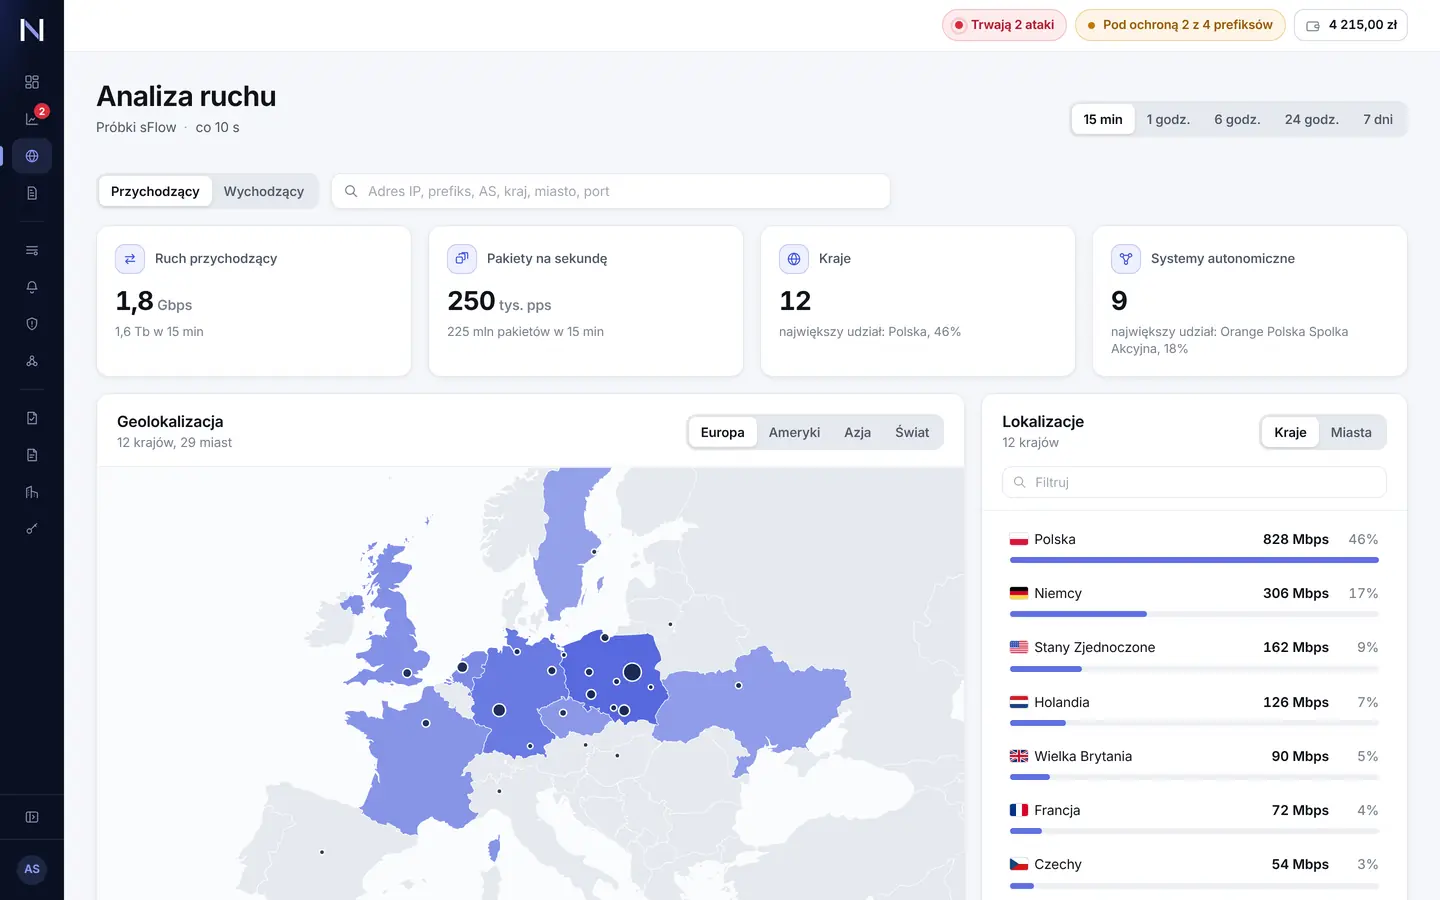Select the Wielka Brytania row
The height and width of the screenshot is (900, 1440).
click(1194, 765)
